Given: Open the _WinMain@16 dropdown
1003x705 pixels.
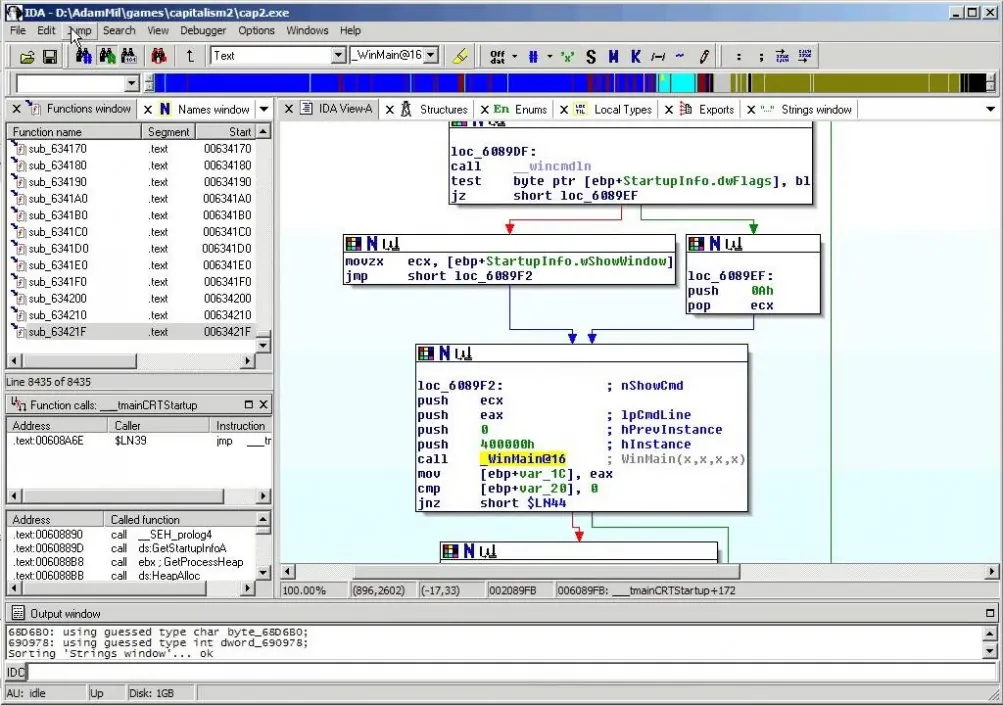Looking at the screenshot, I should (x=431, y=56).
